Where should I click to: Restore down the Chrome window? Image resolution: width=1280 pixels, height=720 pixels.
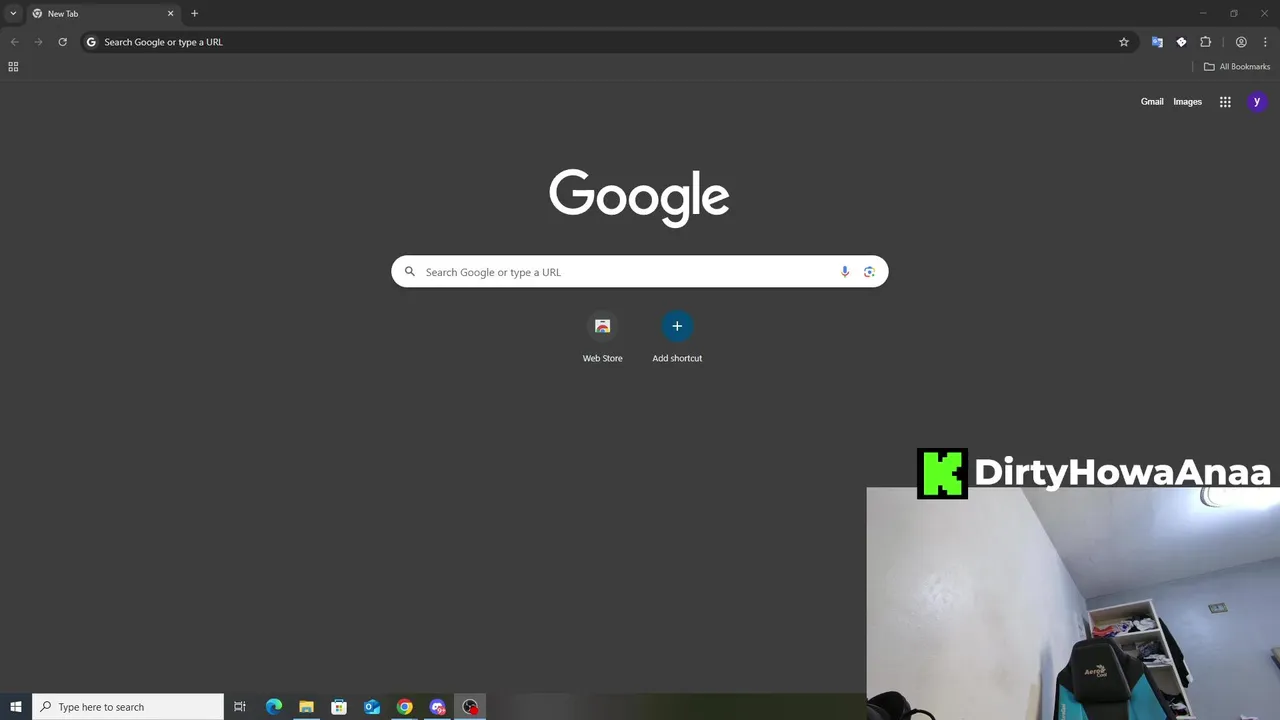pos(1234,13)
